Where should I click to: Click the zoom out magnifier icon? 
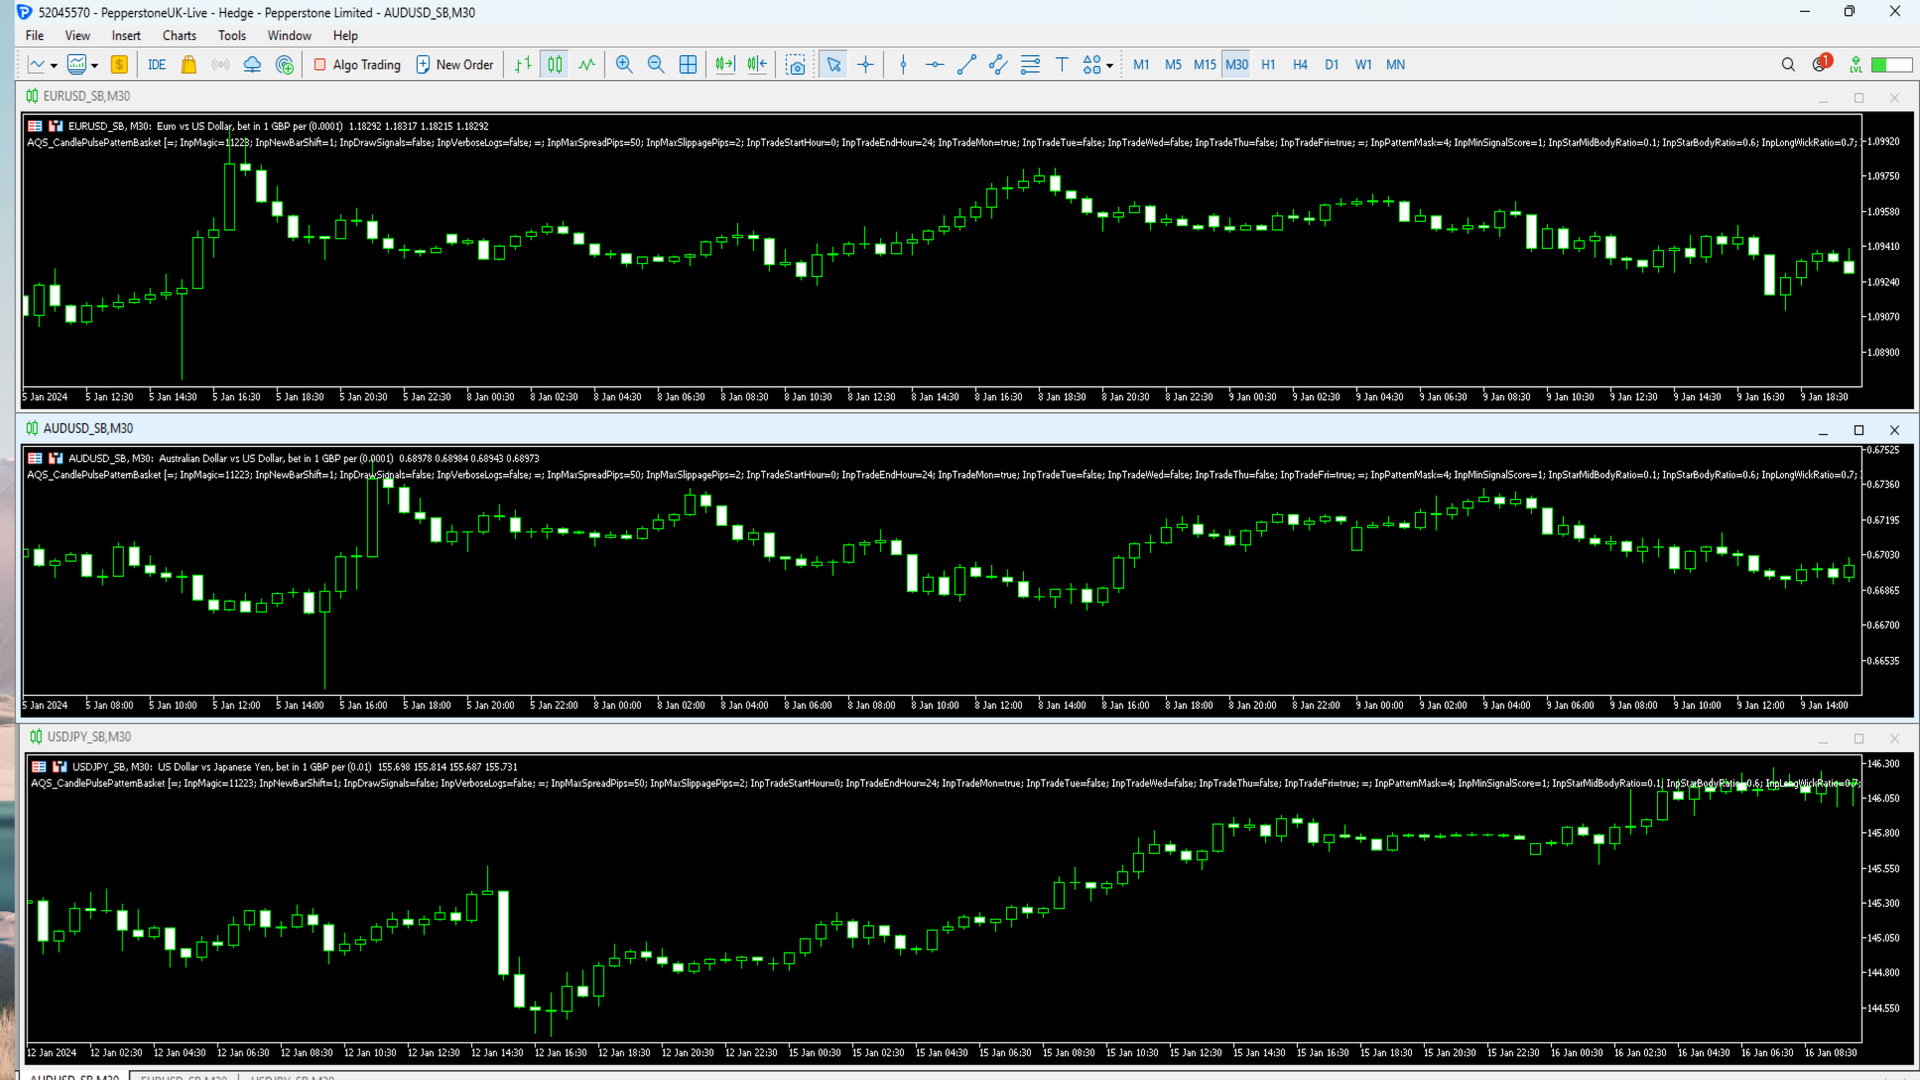click(x=656, y=65)
